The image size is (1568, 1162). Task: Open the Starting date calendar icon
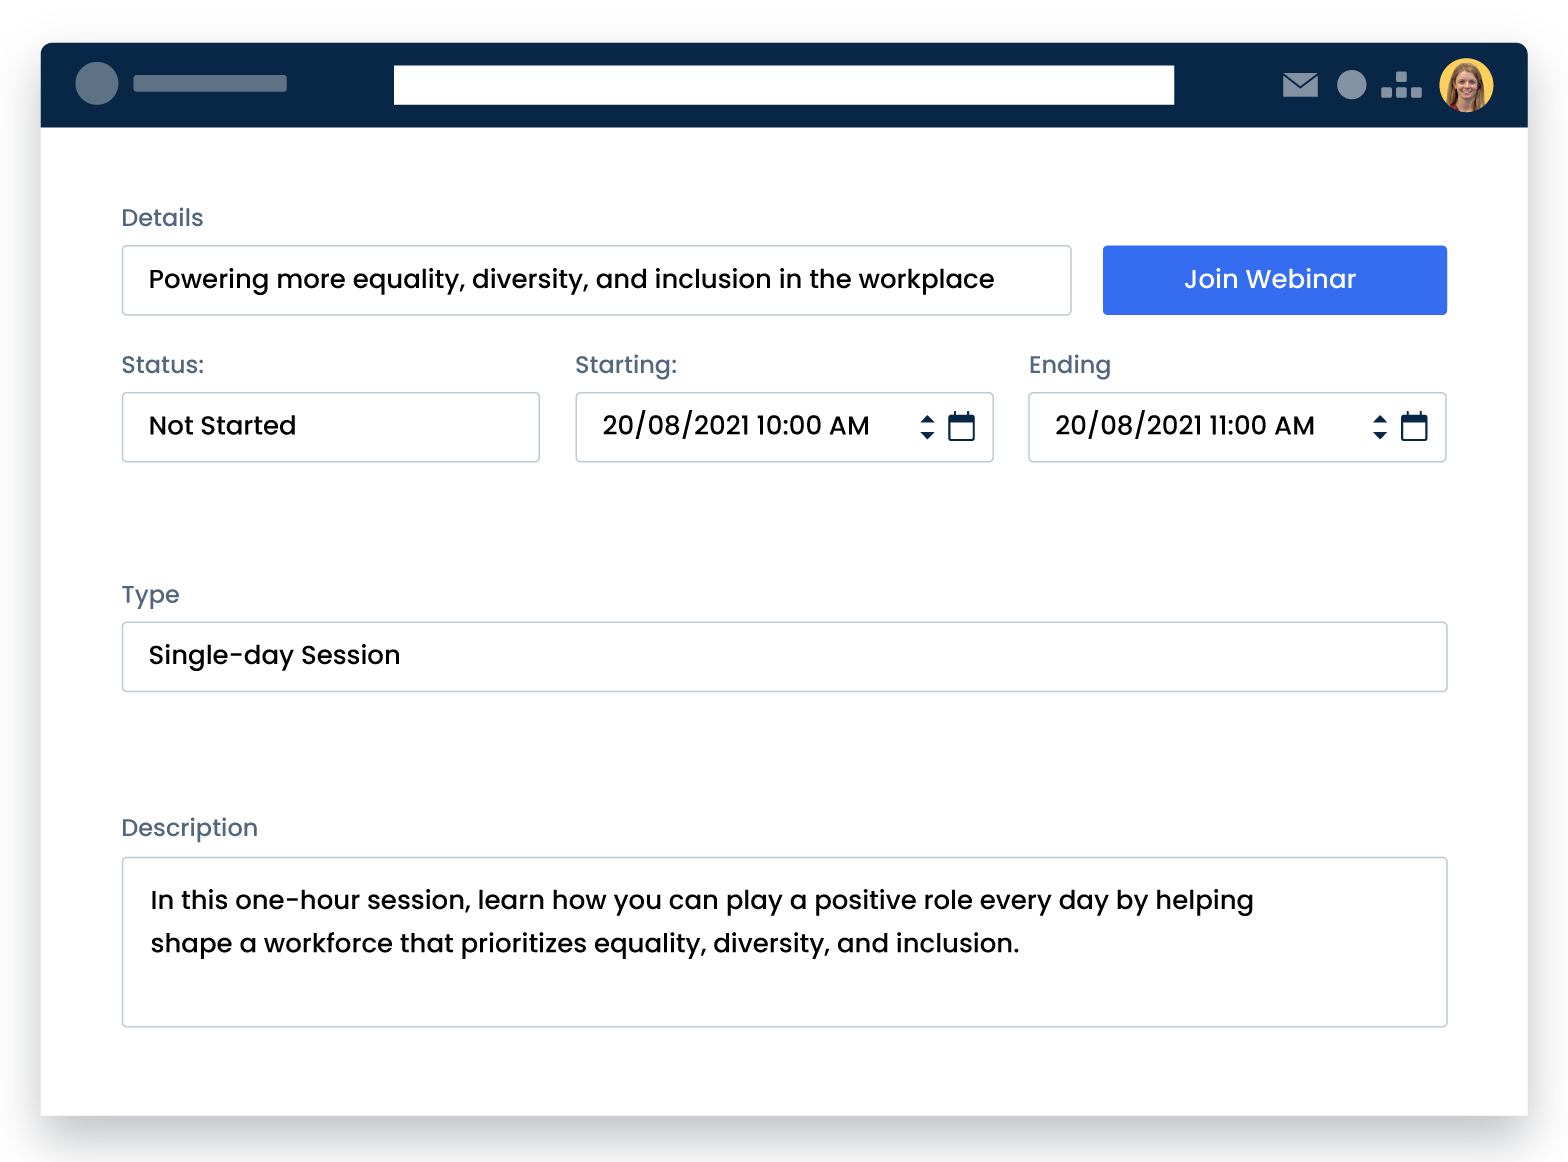coord(961,426)
